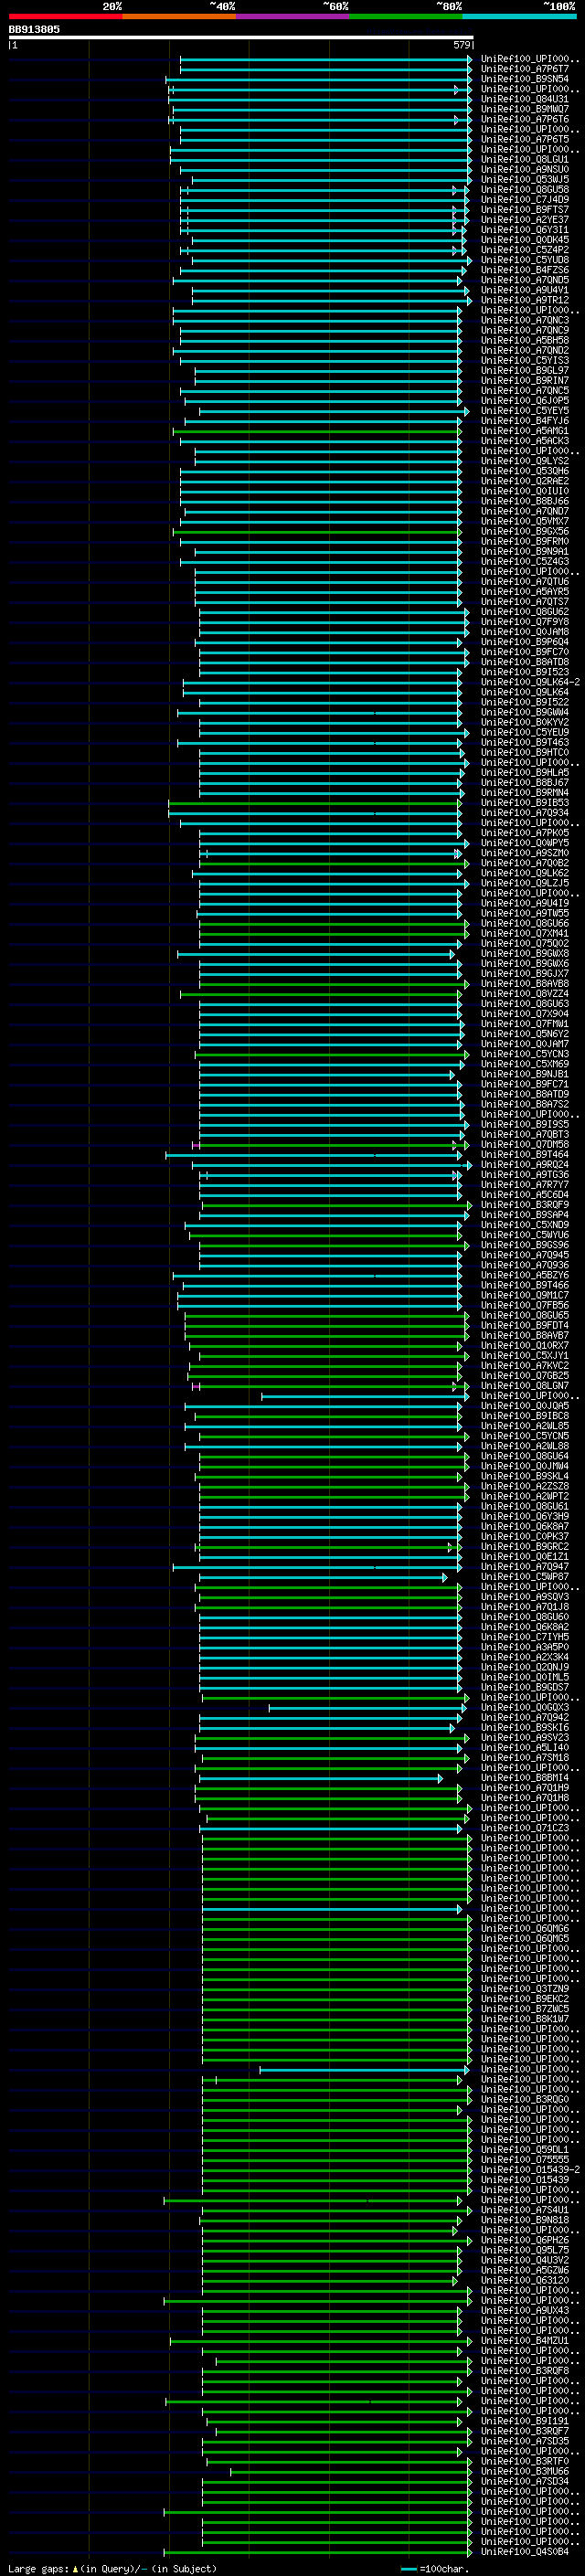Select UniRef100_Q6Y3I1 label
585x2576 pixels.
pyautogui.click(x=524, y=229)
